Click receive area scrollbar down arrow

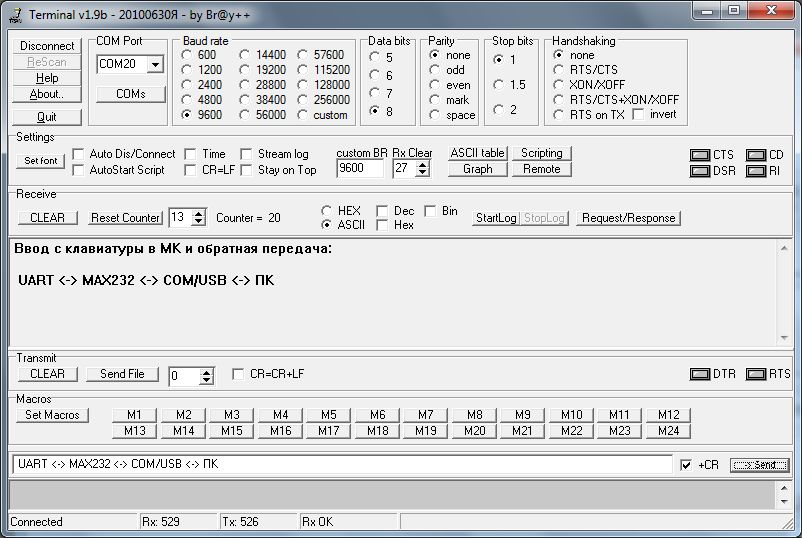(784, 338)
